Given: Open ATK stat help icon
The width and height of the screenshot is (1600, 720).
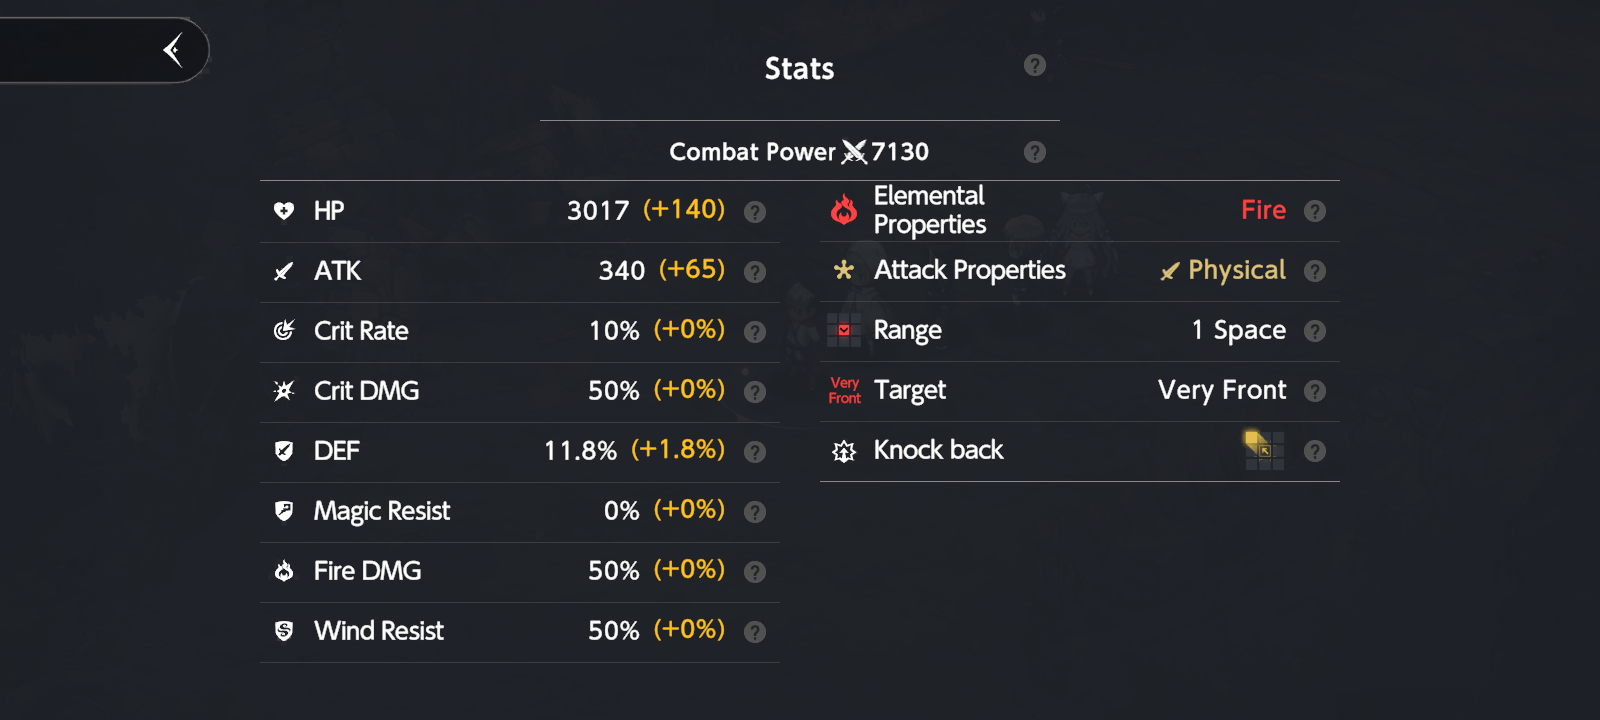Looking at the screenshot, I should [x=755, y=272].
